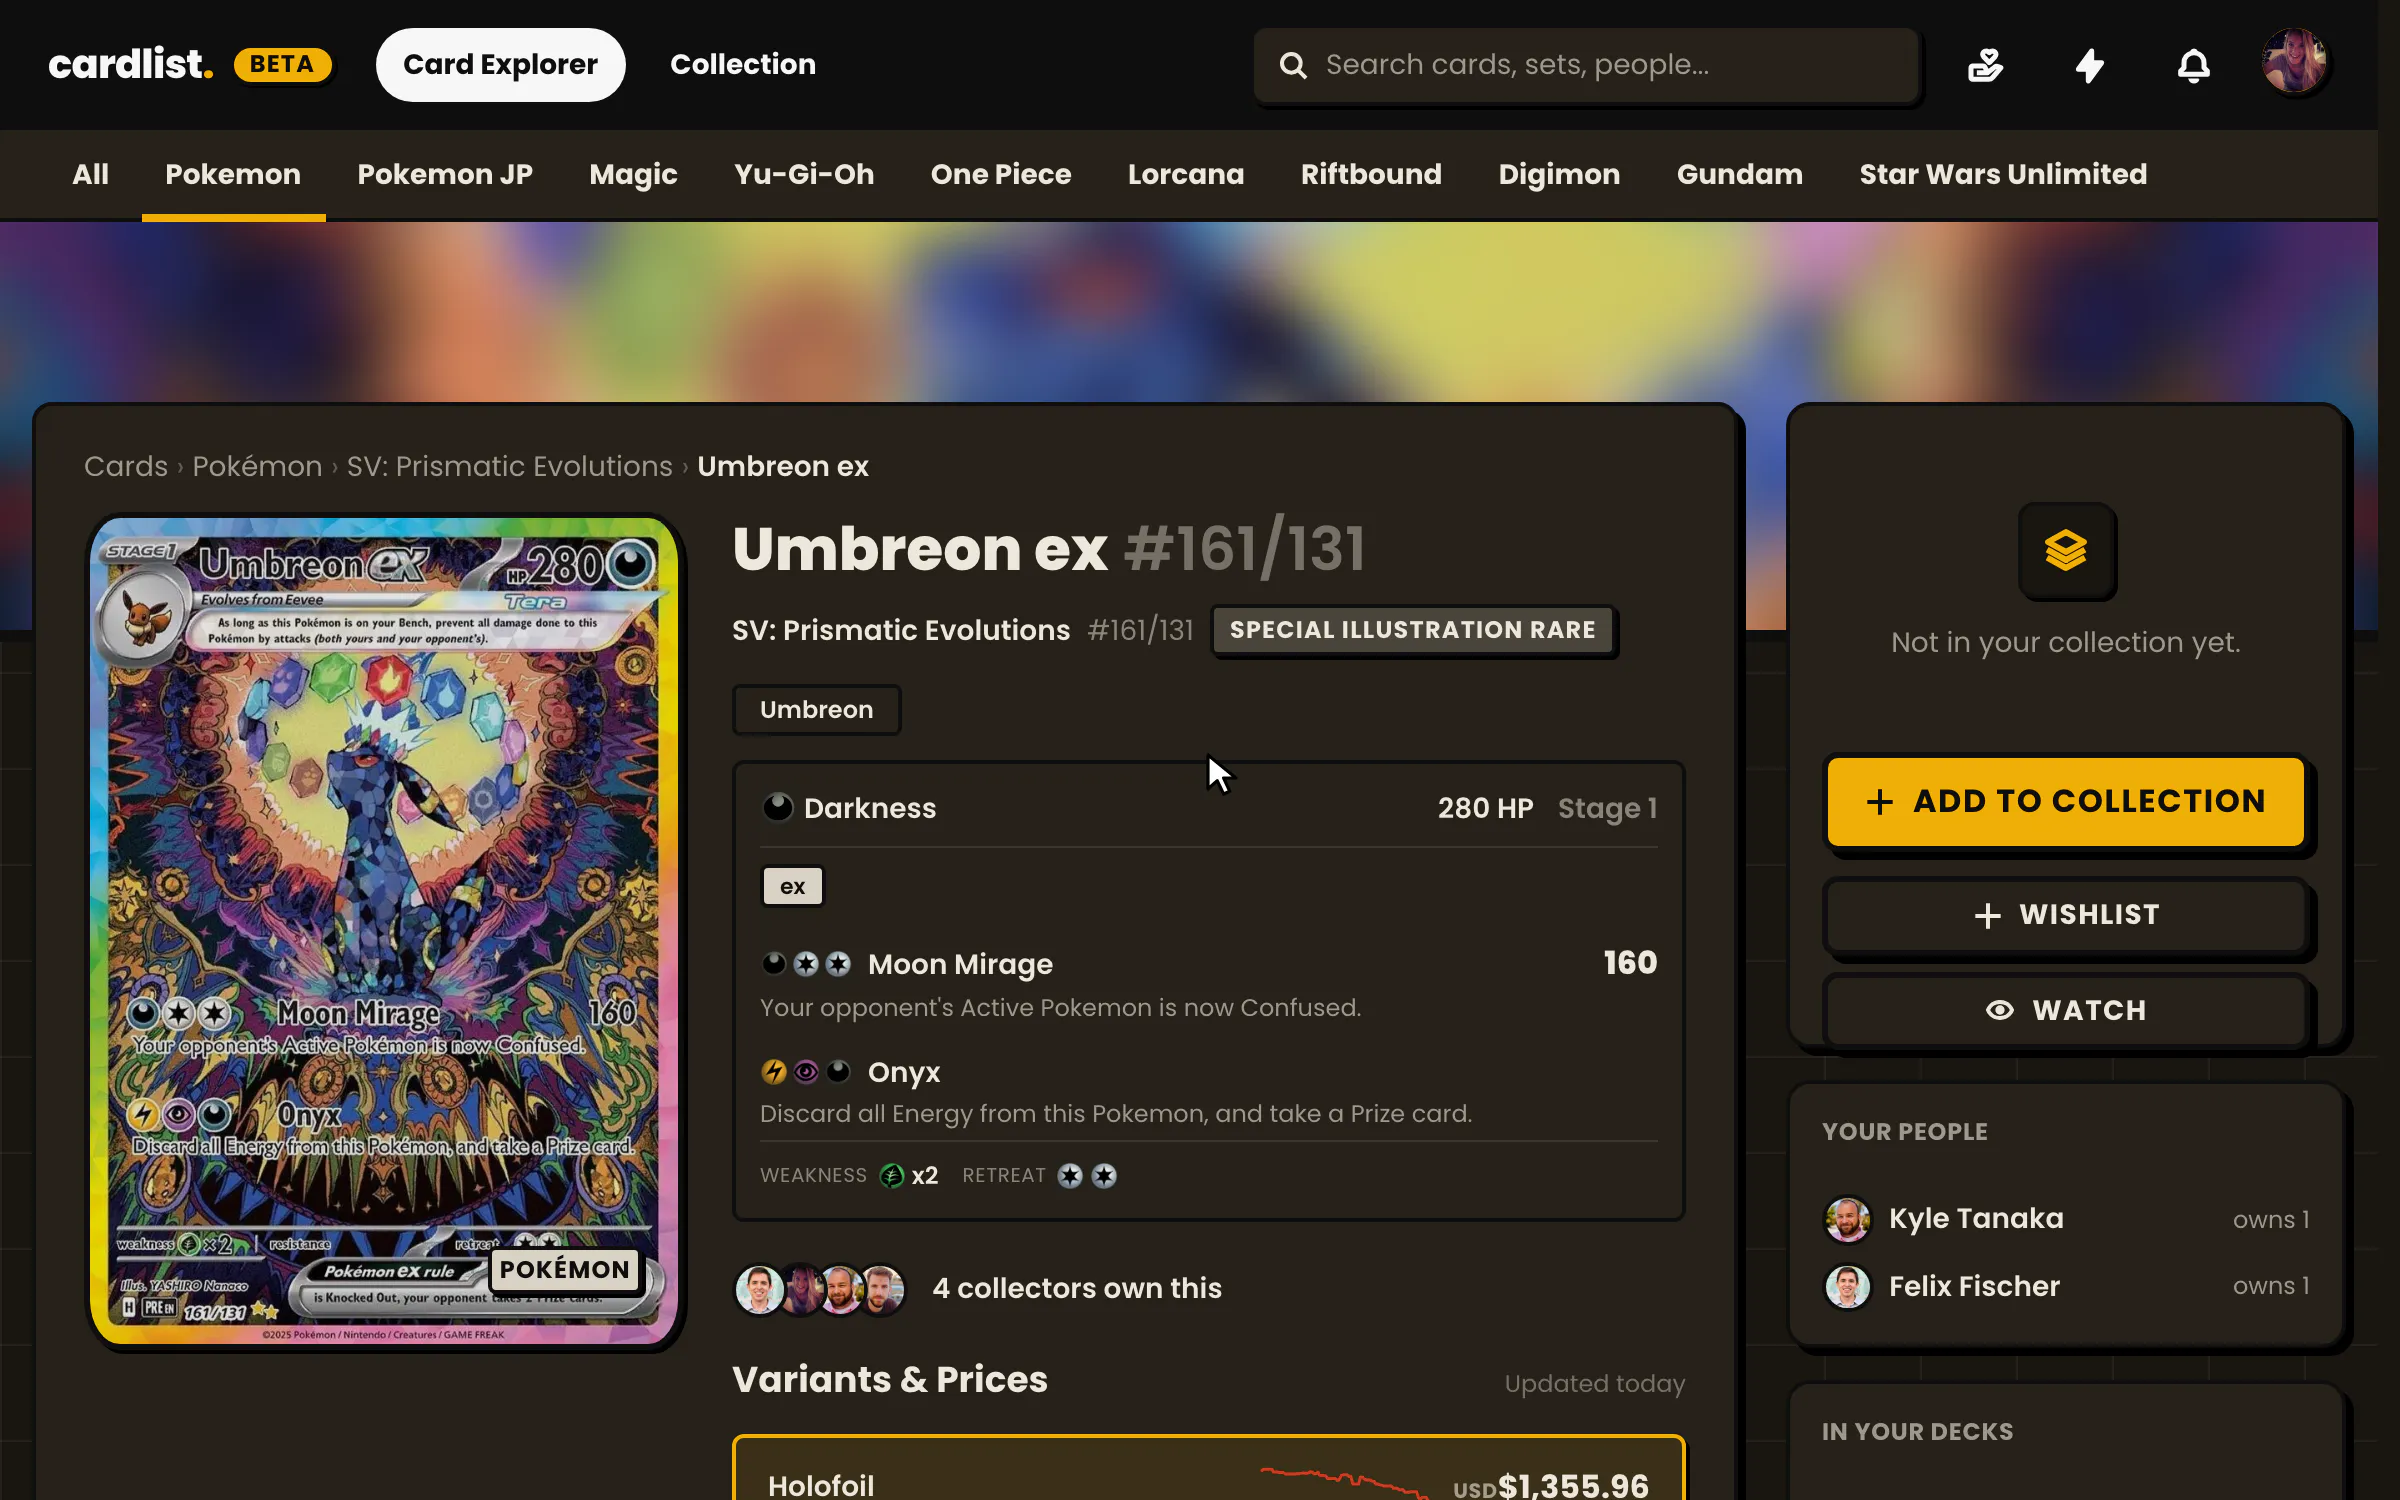This screenshot has height=1500, width=2400.
Task: Toggle Watch for this card
Action: (2066, 1011)
